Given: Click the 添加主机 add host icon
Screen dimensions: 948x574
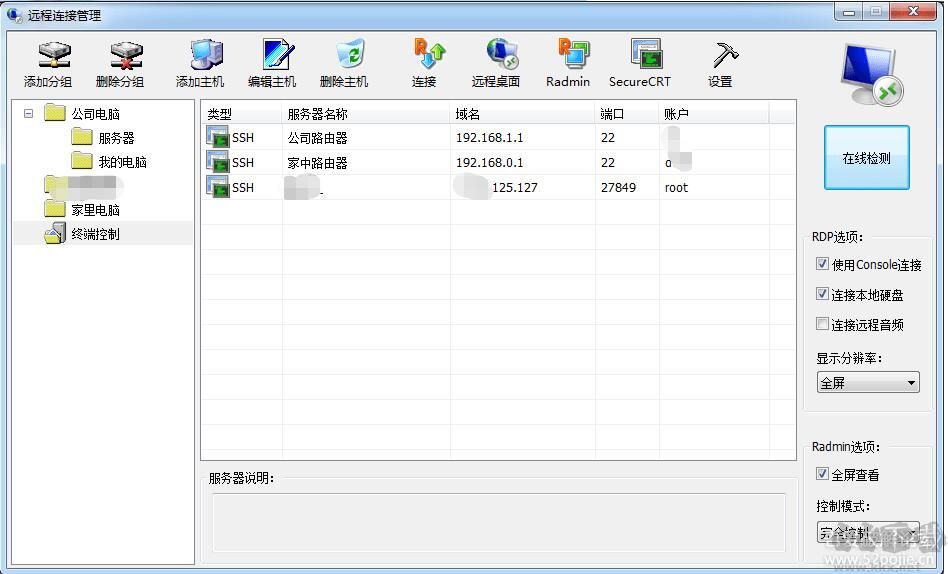Looking at the screenshot, I should coord(206,55).
